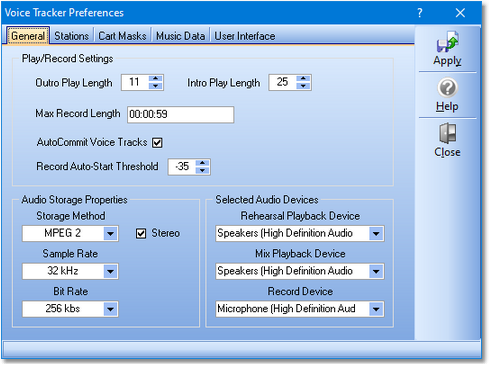The image size is (489, 366).
Task: Decrease Intro Play Length with down arrow
Action: click(x=303, y=86)
